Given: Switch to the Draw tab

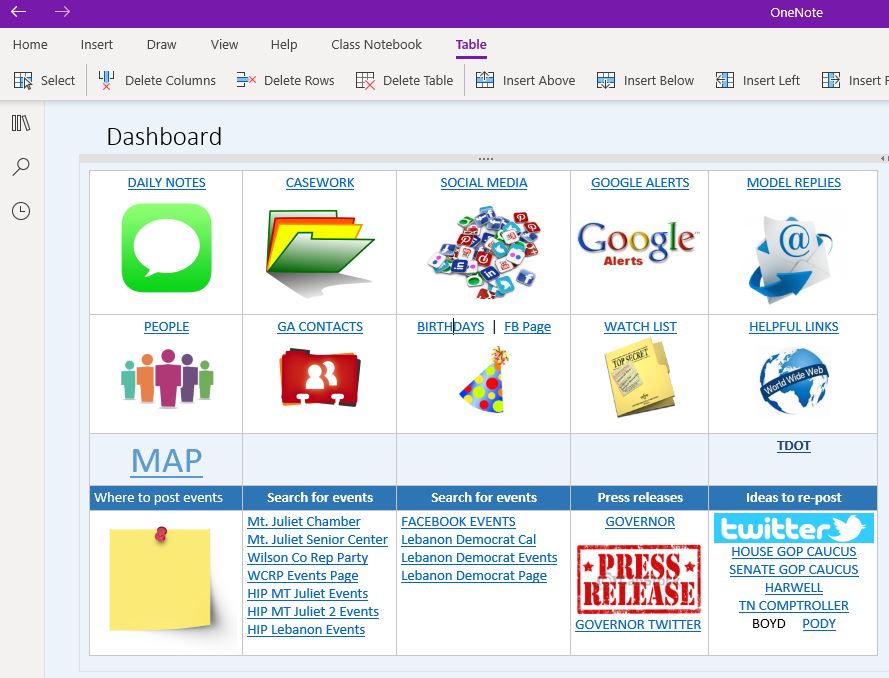Looking at the screenshot, I should 162,44.
